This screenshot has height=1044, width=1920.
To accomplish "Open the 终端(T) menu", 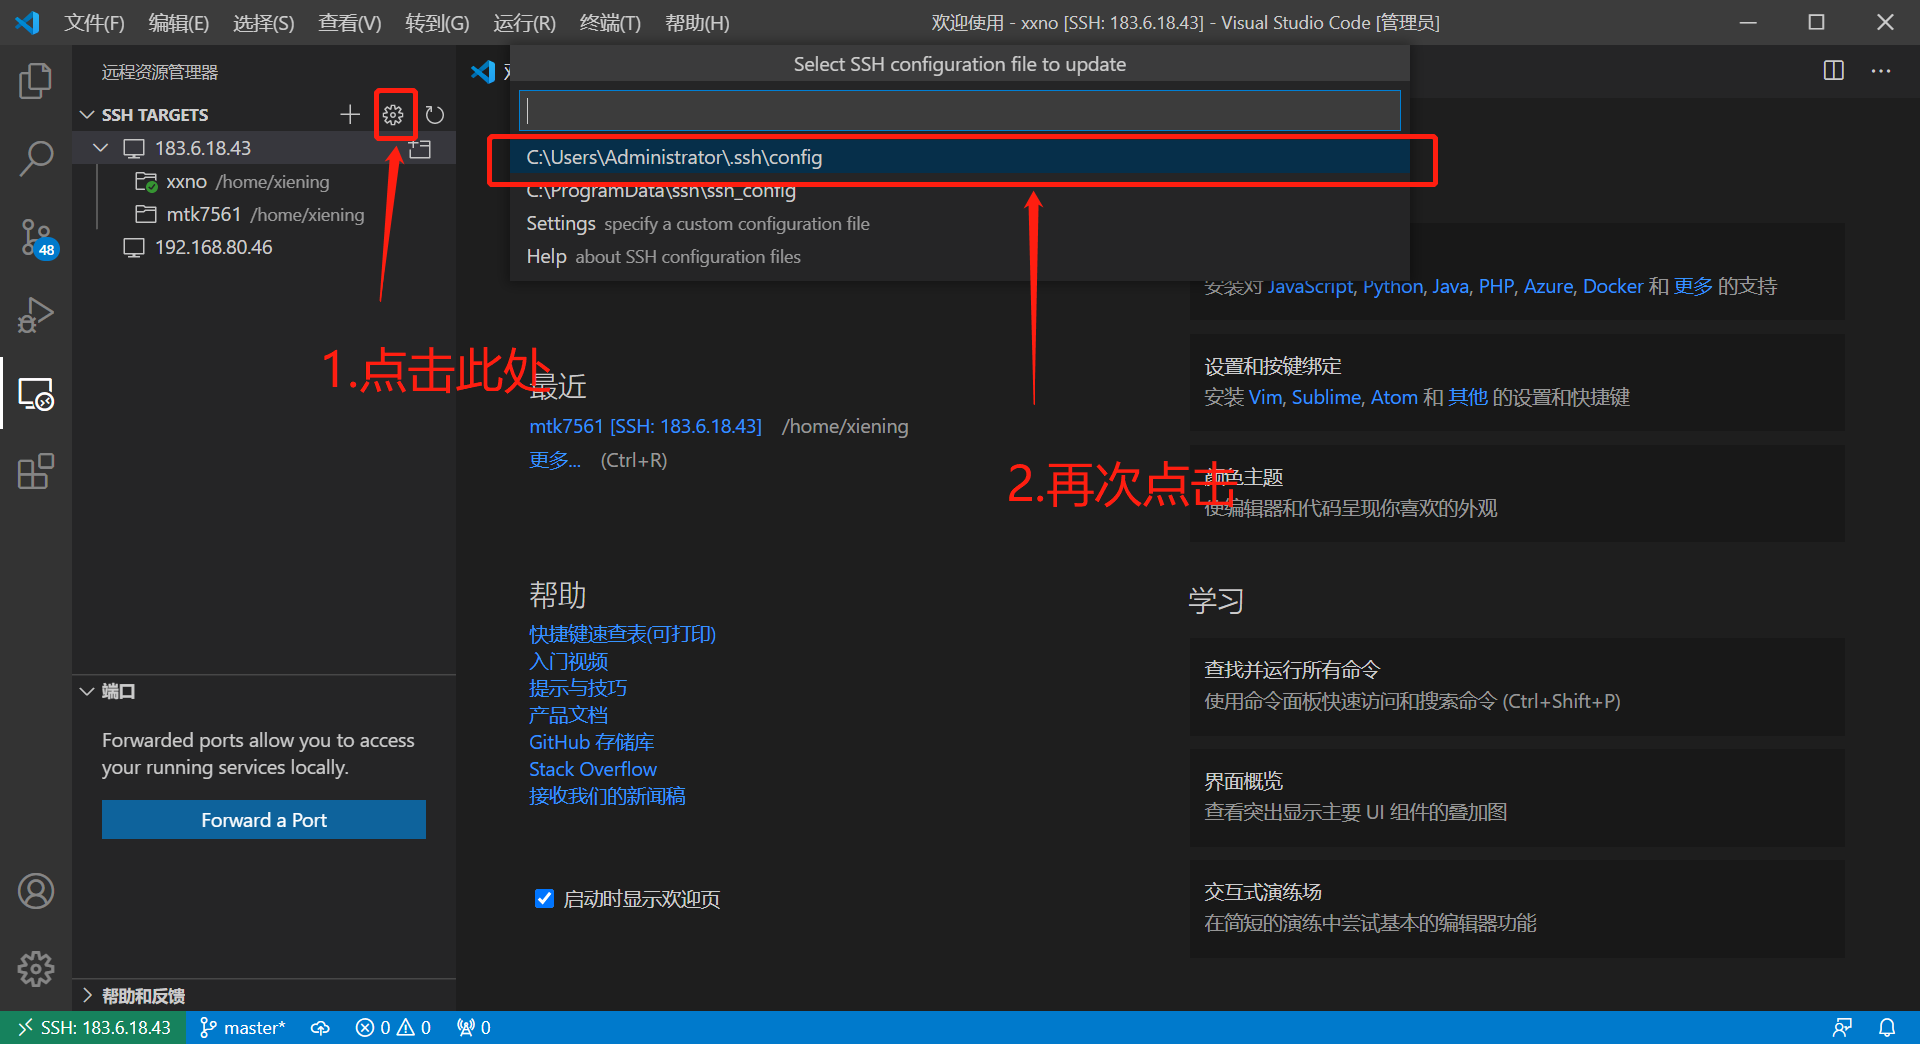I will [x=610, y=22].
